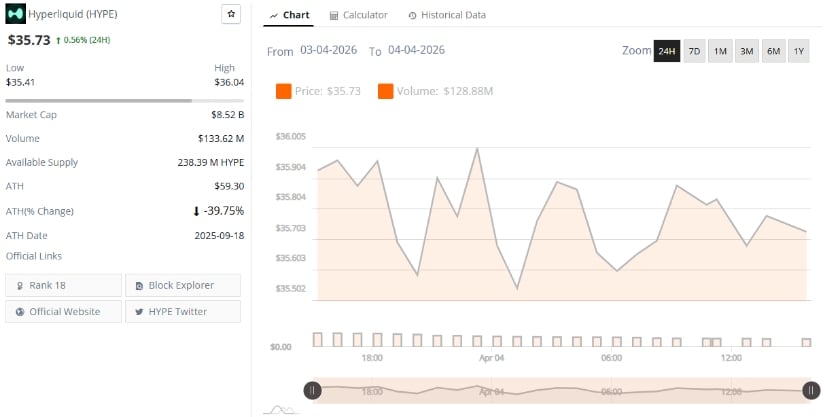The width and height of the screenshot is (825, 417).
Task: Click the left range slider handle
Action: (312, 391)
